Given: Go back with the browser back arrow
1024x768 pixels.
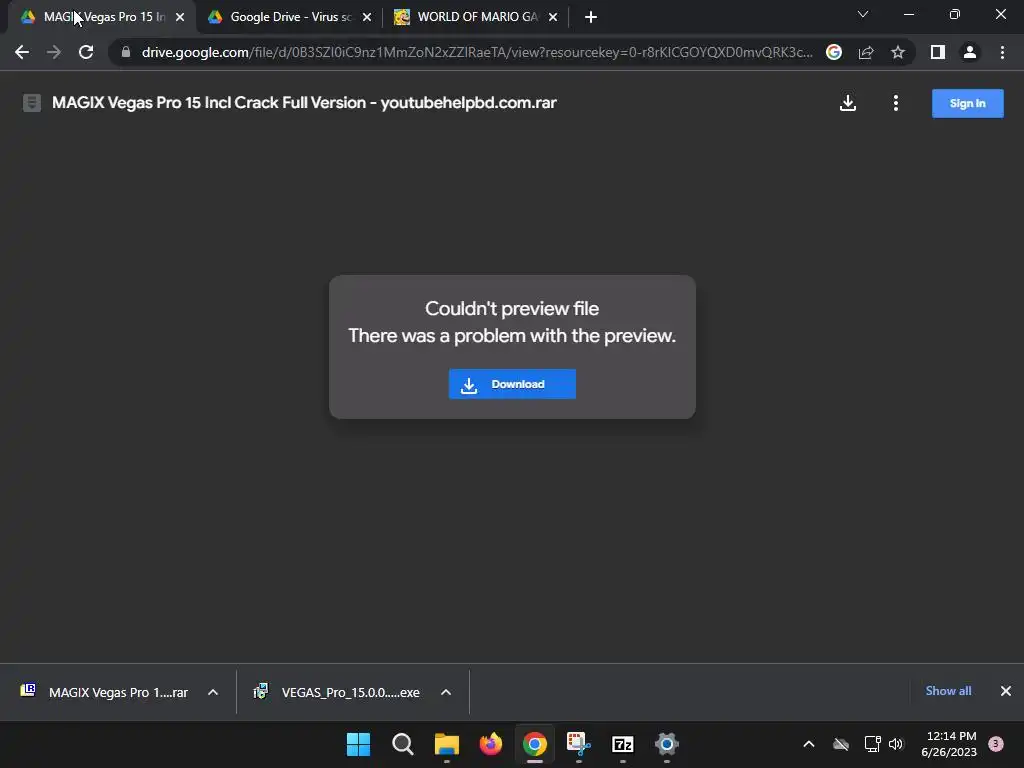Looking at the screenshot, I should click(x=22, y=52).
